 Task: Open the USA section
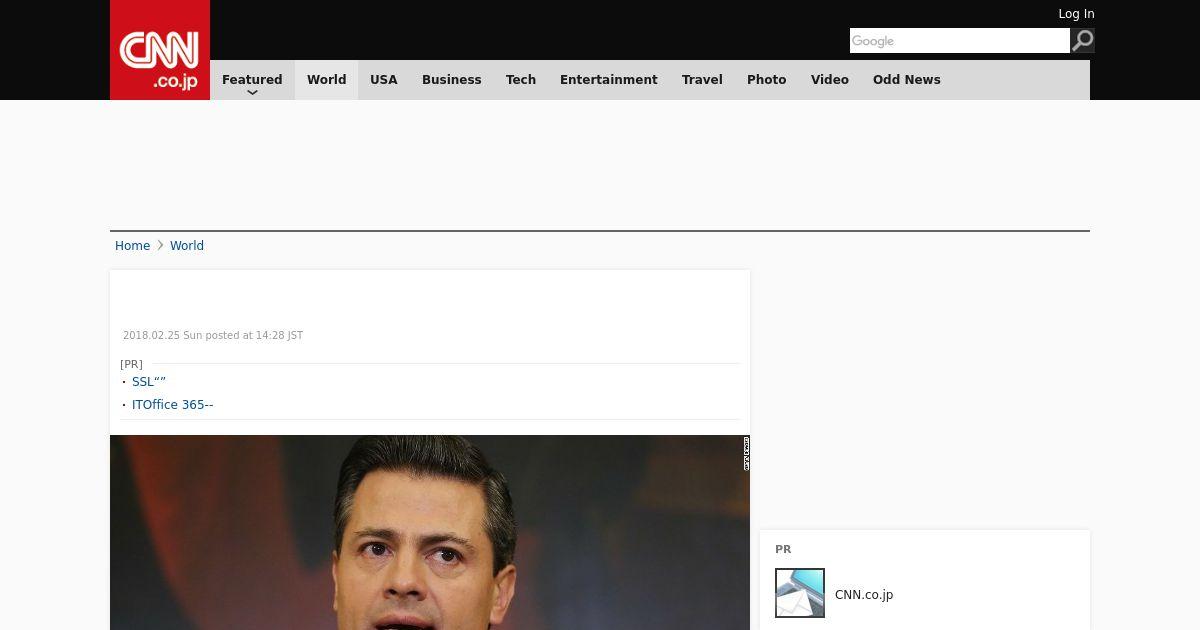click(x=384, y=80)
